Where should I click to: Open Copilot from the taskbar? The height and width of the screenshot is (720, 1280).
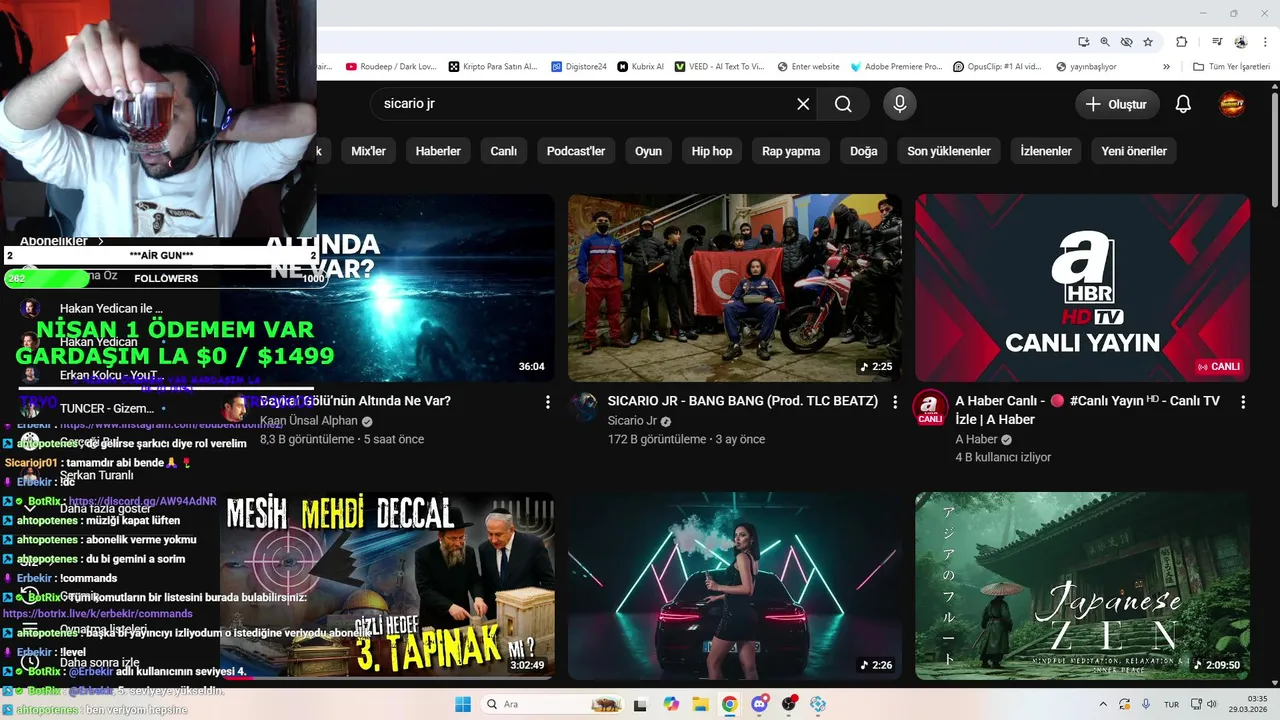point(671,704)
